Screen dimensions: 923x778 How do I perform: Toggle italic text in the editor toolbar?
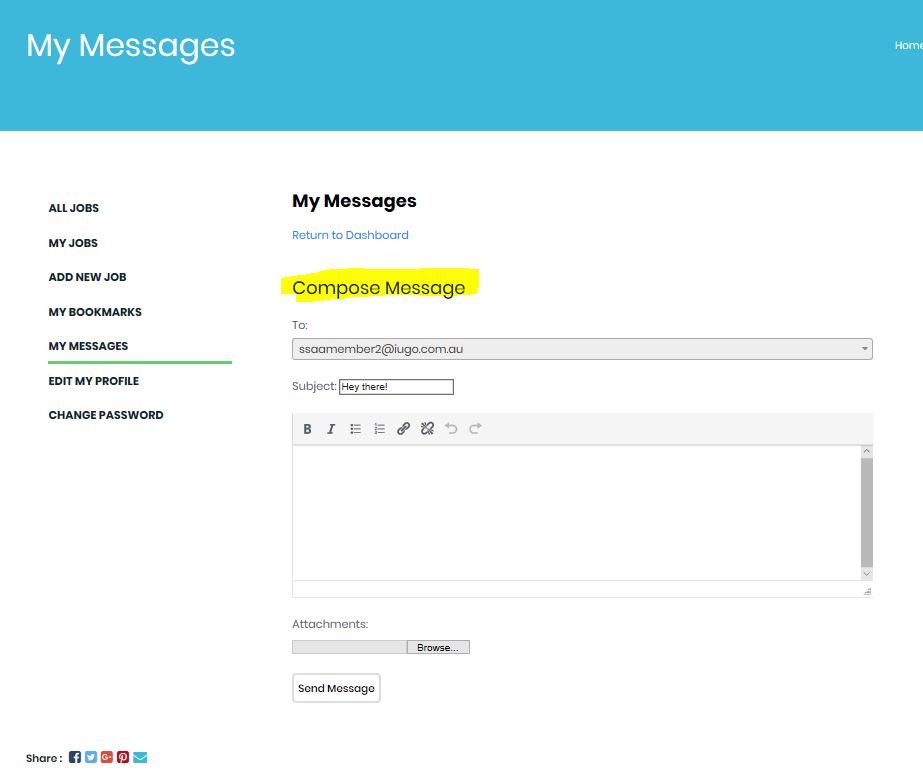coord(331,429)
